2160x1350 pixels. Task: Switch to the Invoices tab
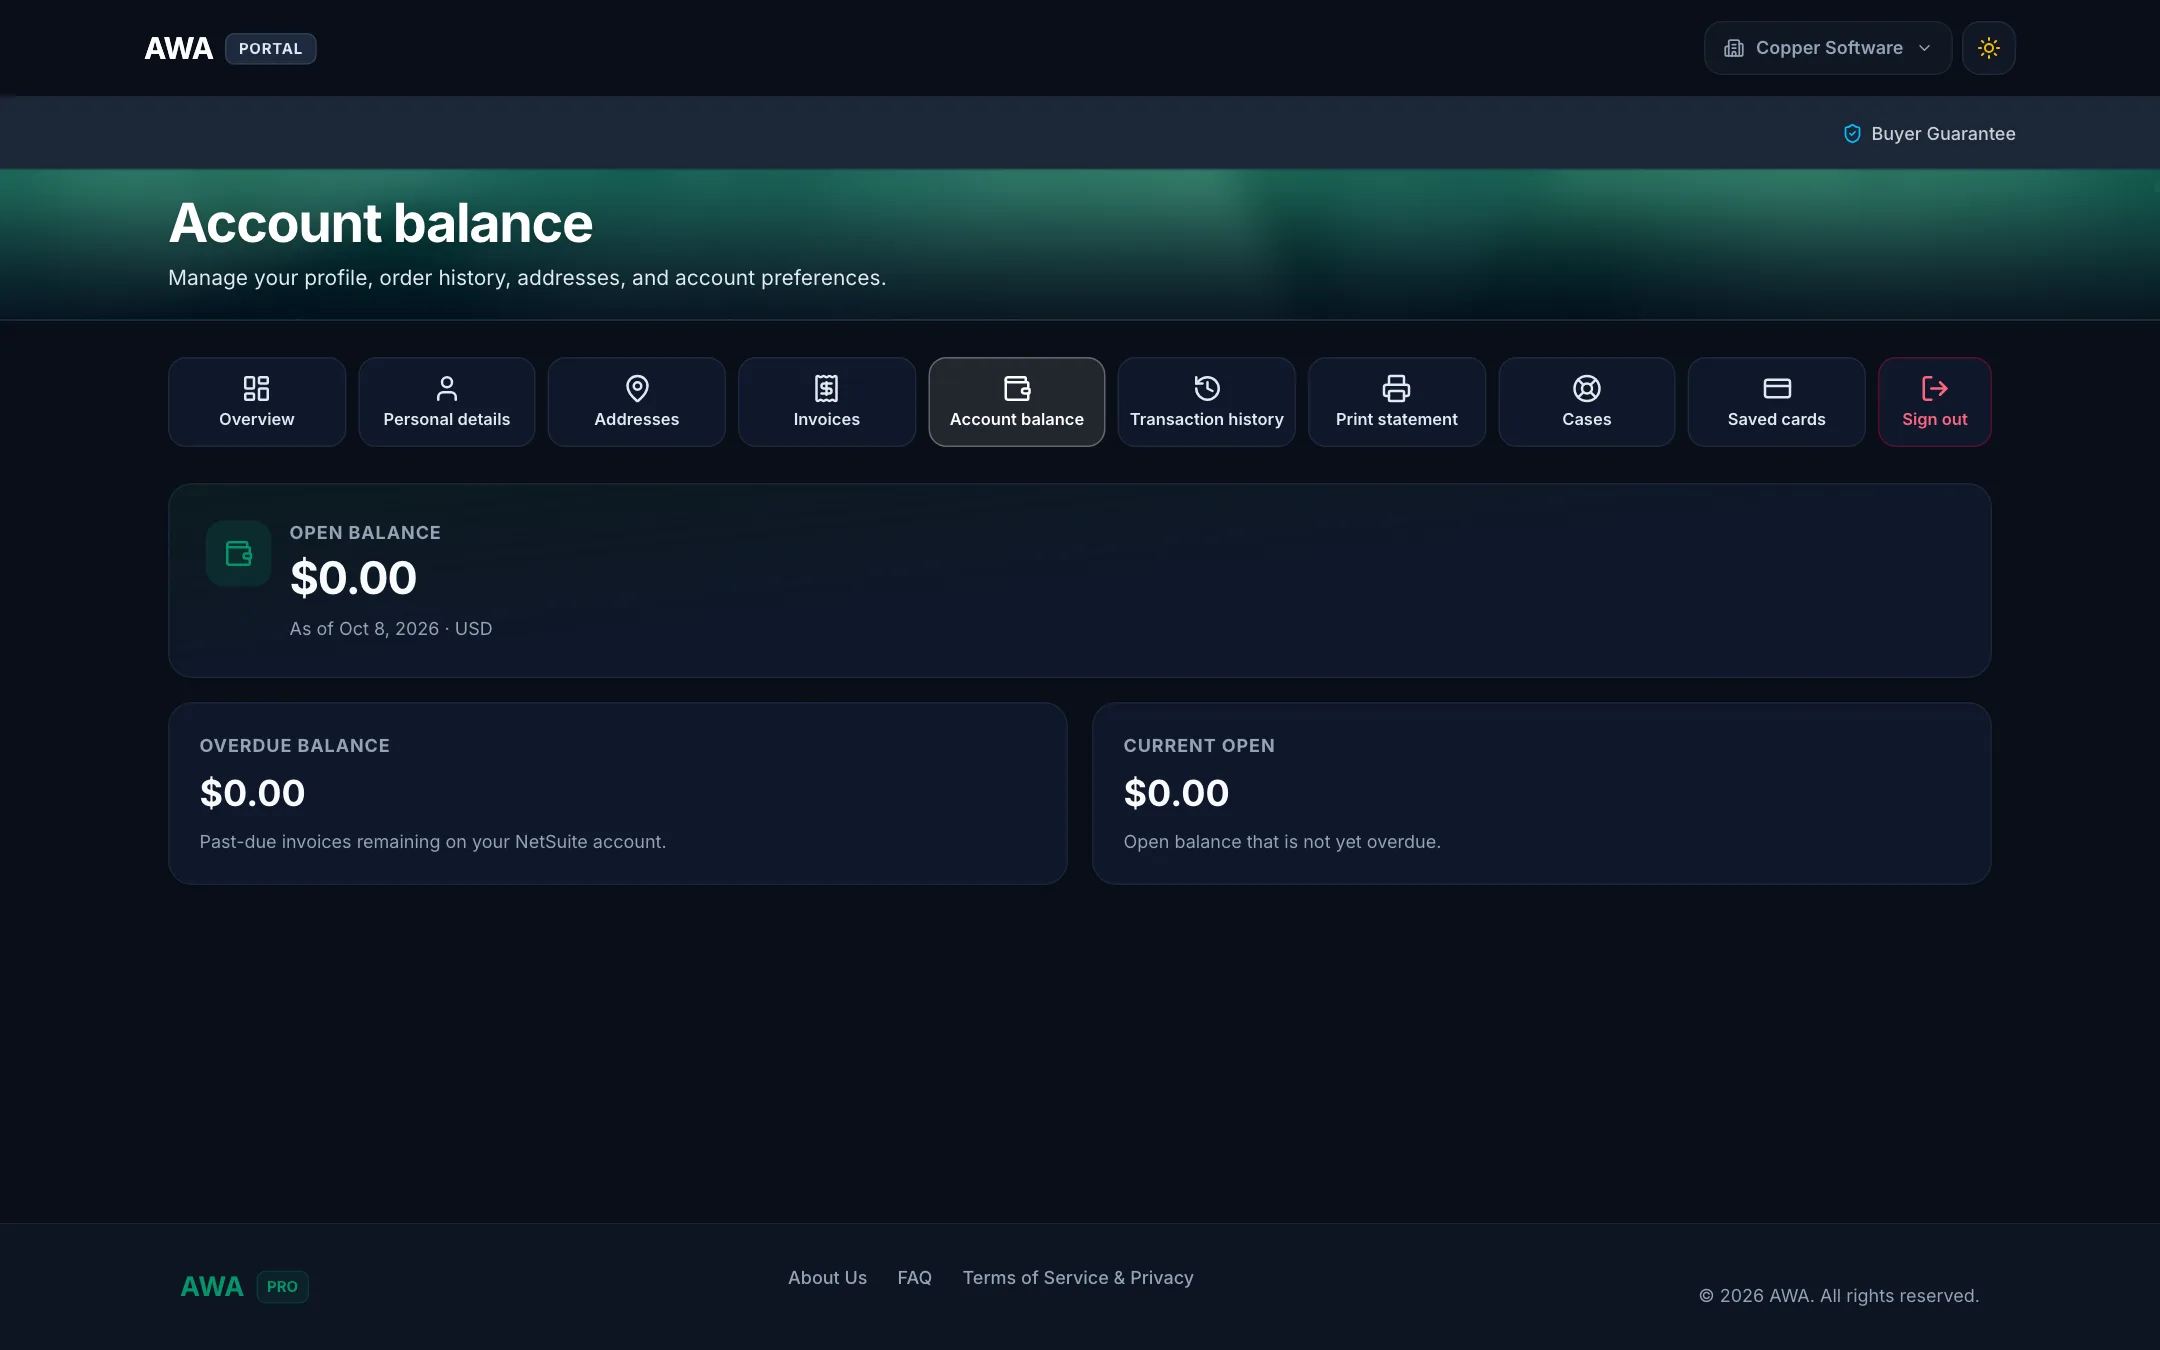(827, 402)
